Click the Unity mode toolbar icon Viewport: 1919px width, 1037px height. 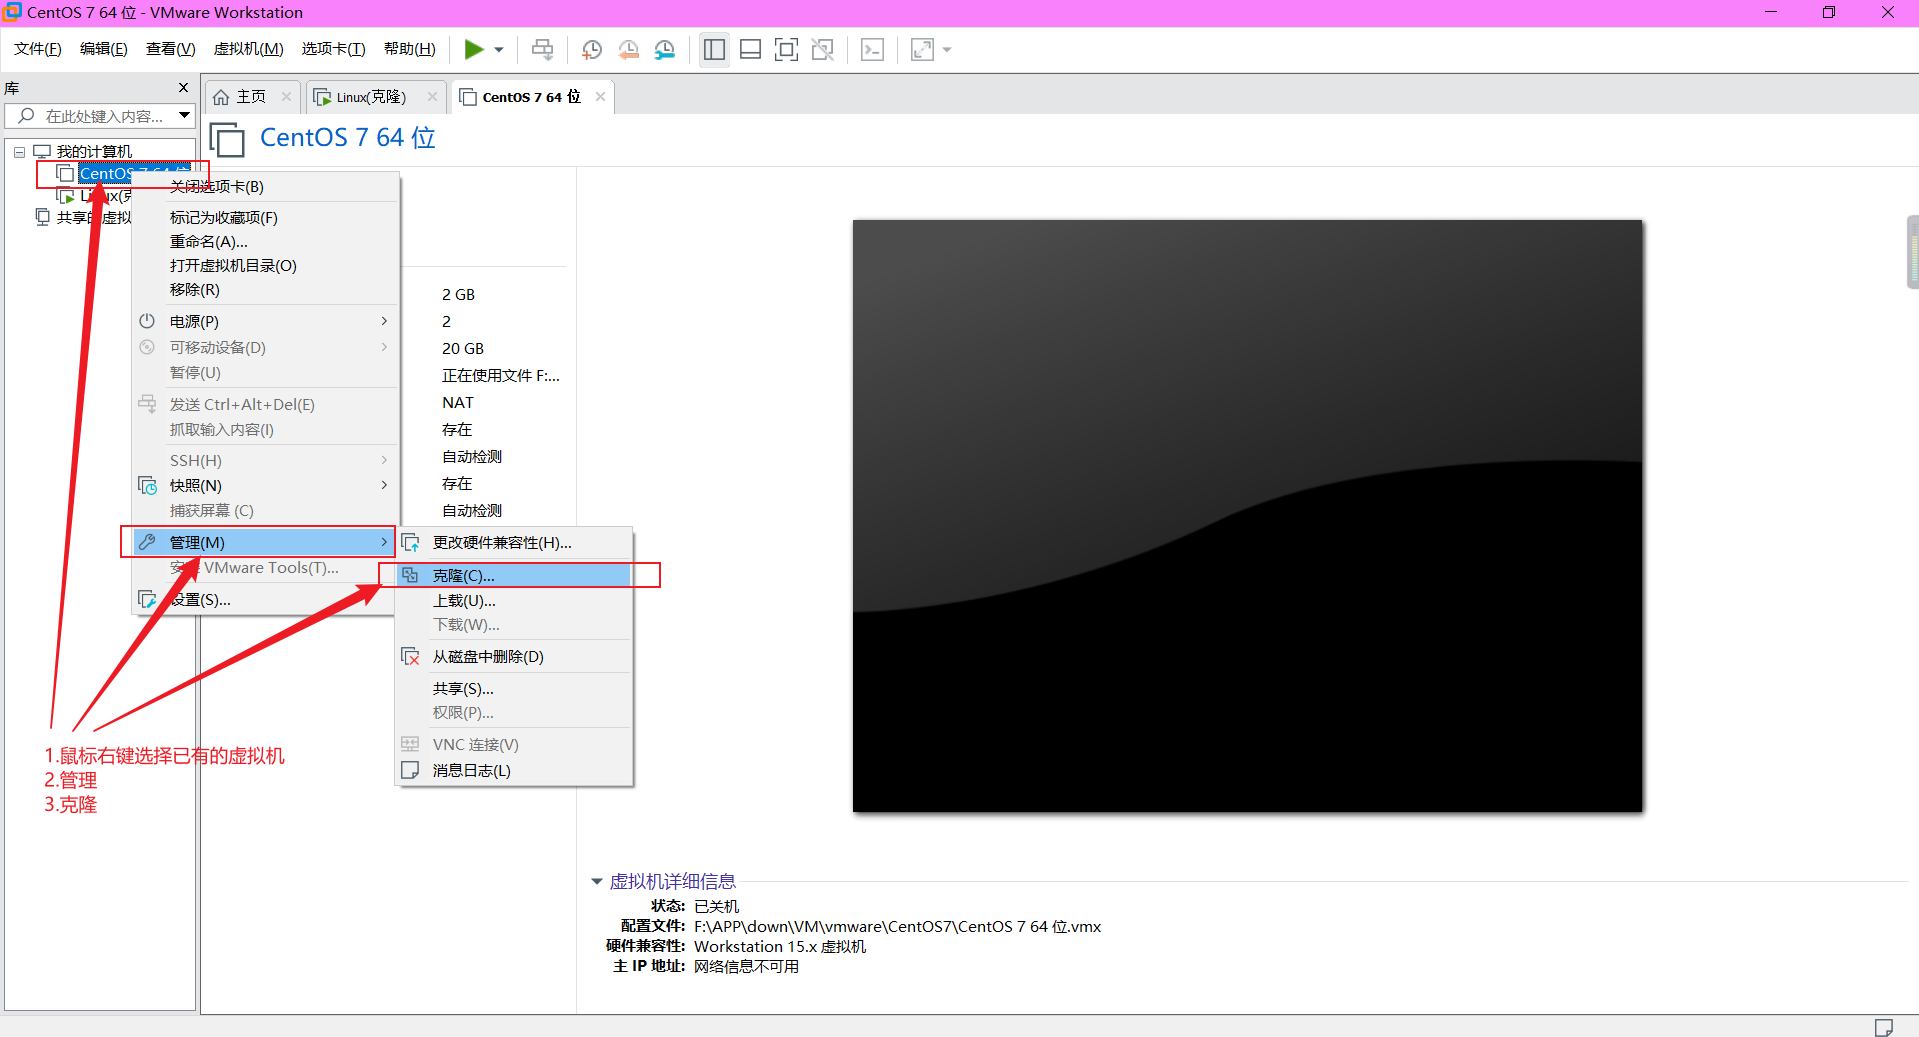pos(822,49)
